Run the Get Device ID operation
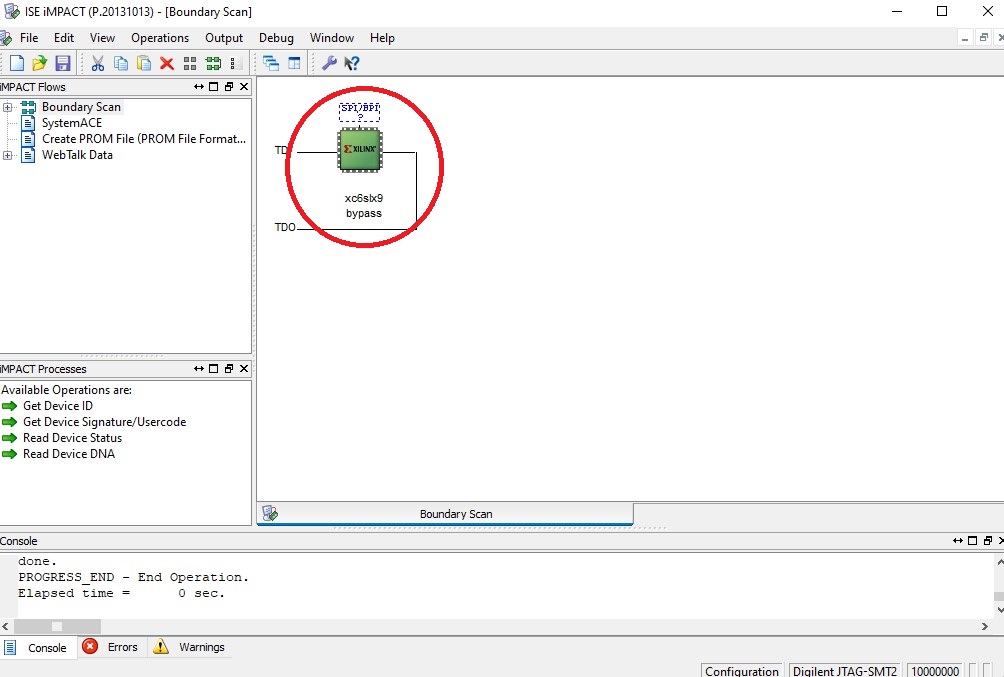Image resolution: width=1004 pixels, height=677 pixels. (58, 405)
